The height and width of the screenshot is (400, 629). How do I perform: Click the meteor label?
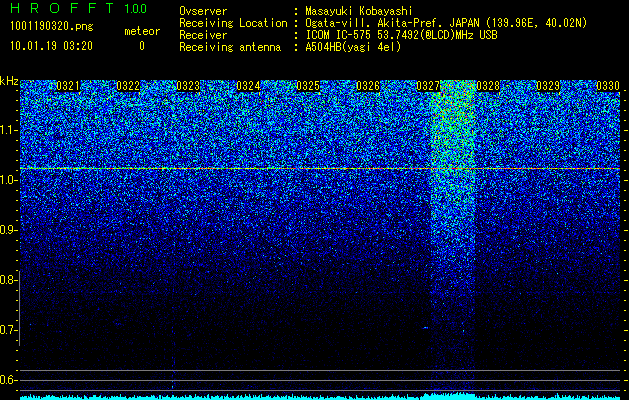(x=142, y=31)
